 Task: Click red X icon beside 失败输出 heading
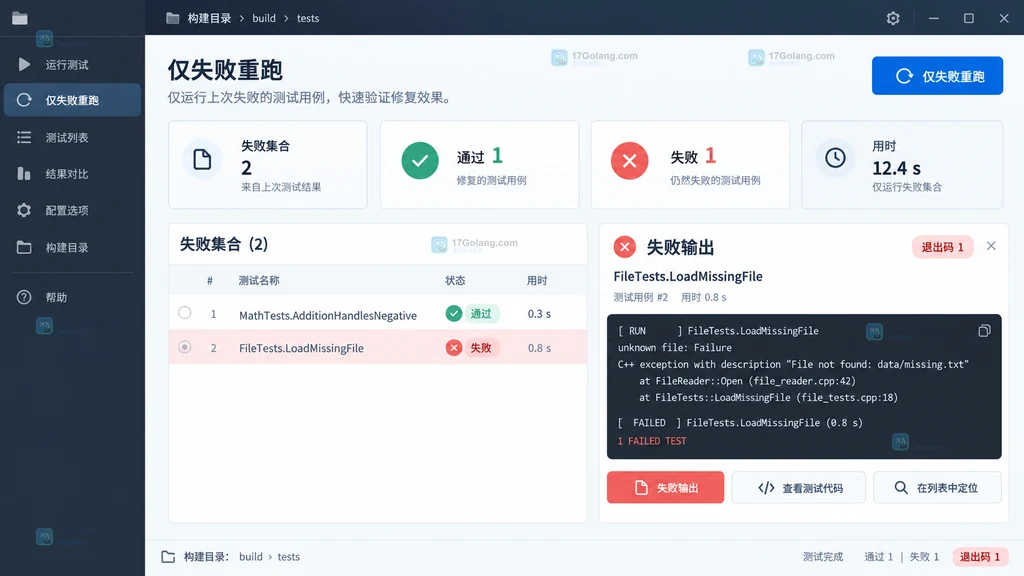coord(624,247)
